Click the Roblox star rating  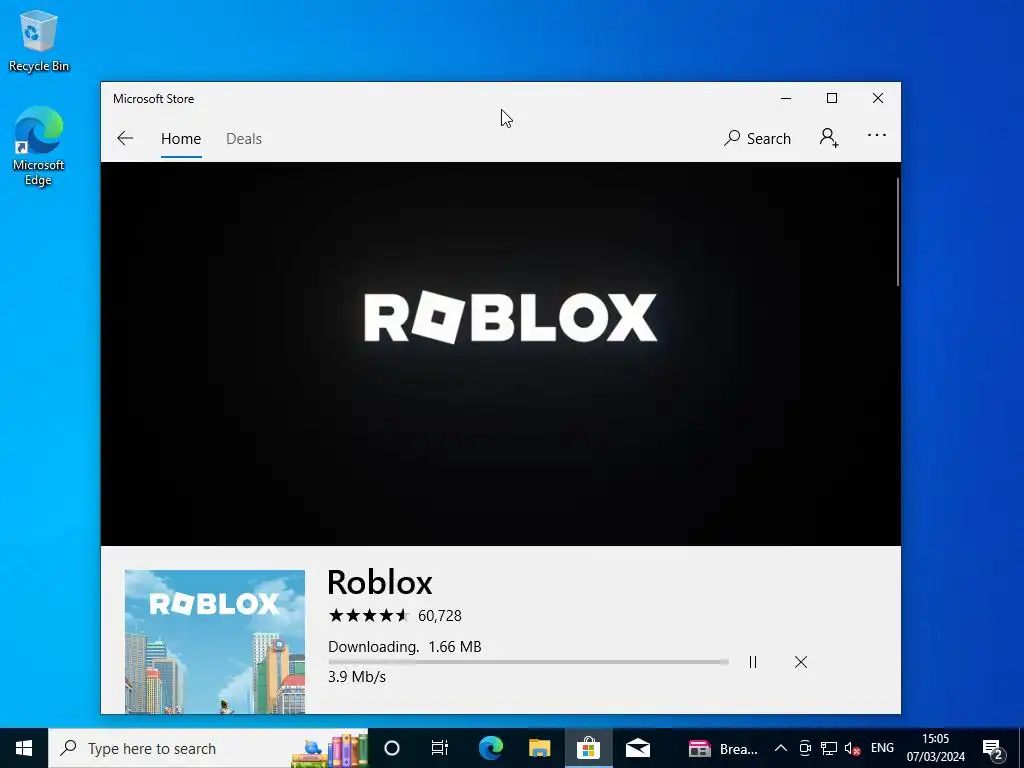click(x=368, y=615)
